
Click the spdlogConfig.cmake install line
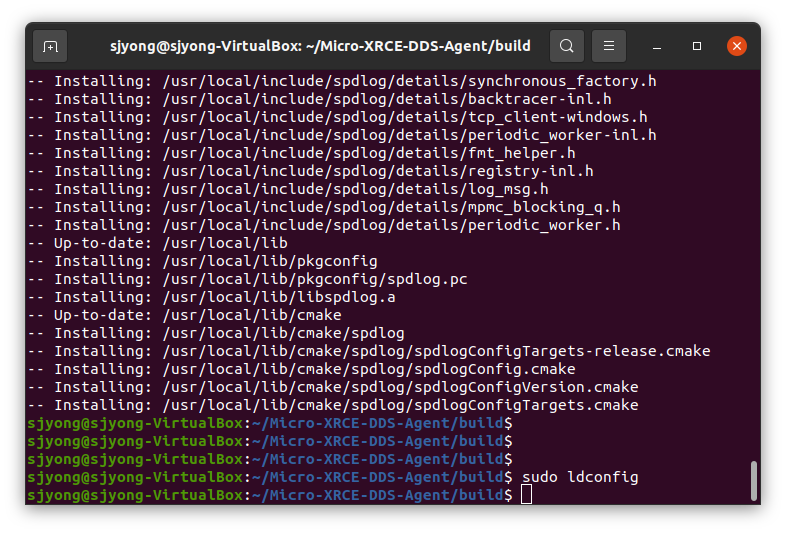(301, 370)
